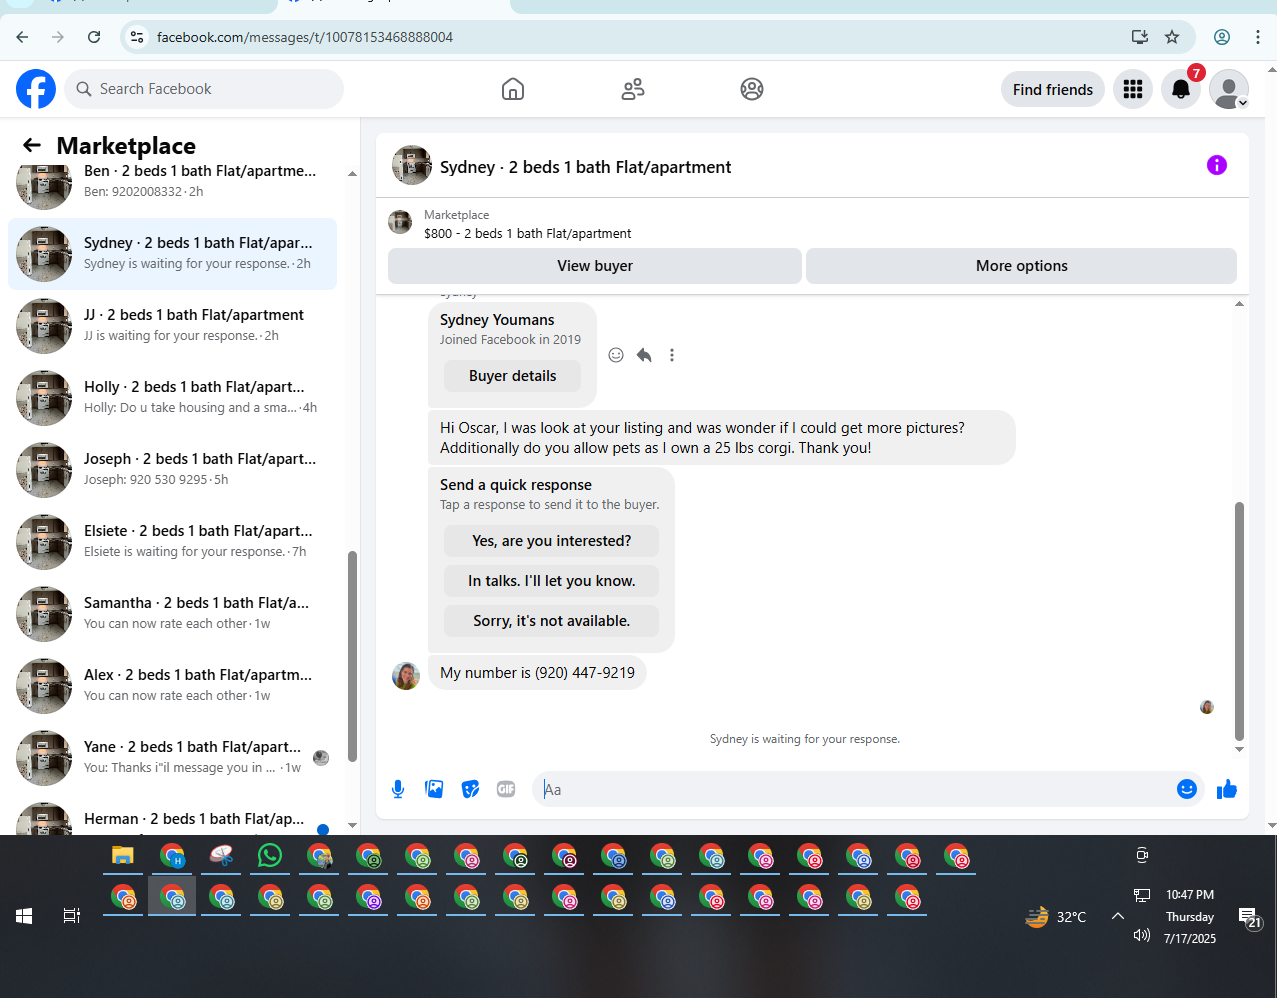1277x998 pixels.
Task: Send quick response Sorry, it's not available.
Action: click(x=552, y=621)
